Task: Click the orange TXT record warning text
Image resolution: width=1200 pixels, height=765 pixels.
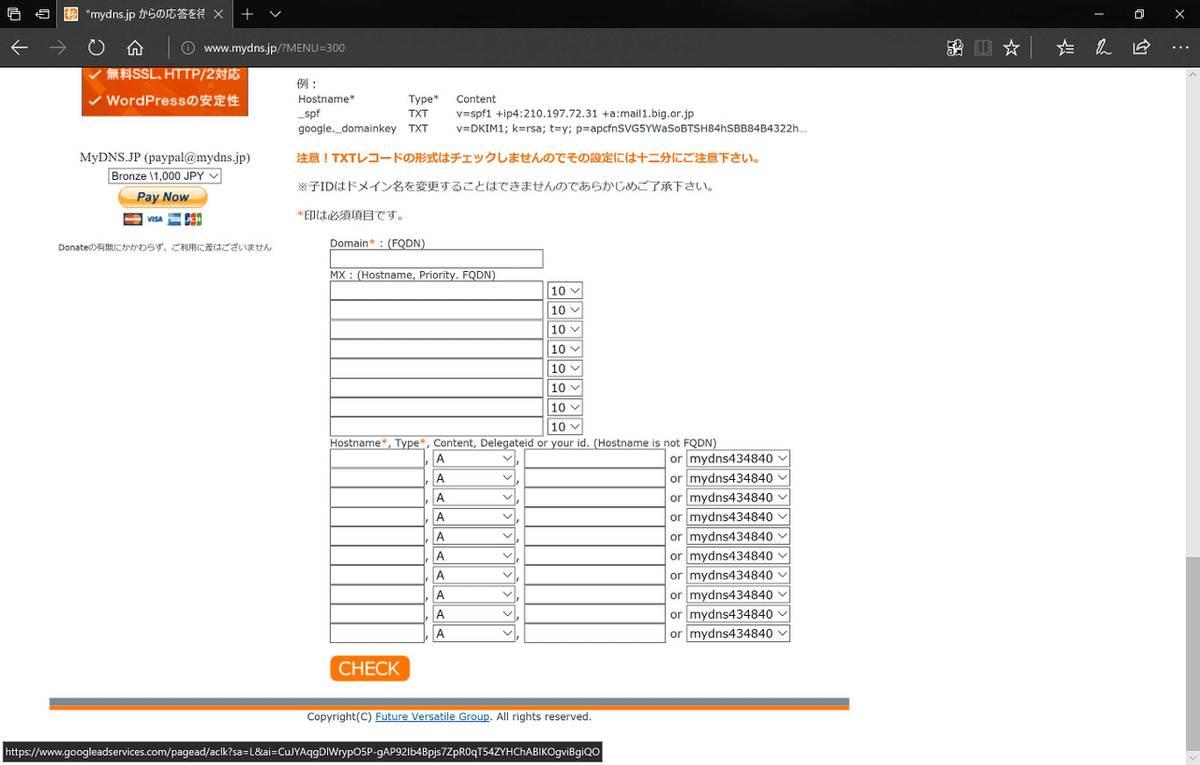Action: (x=528, y=158)
